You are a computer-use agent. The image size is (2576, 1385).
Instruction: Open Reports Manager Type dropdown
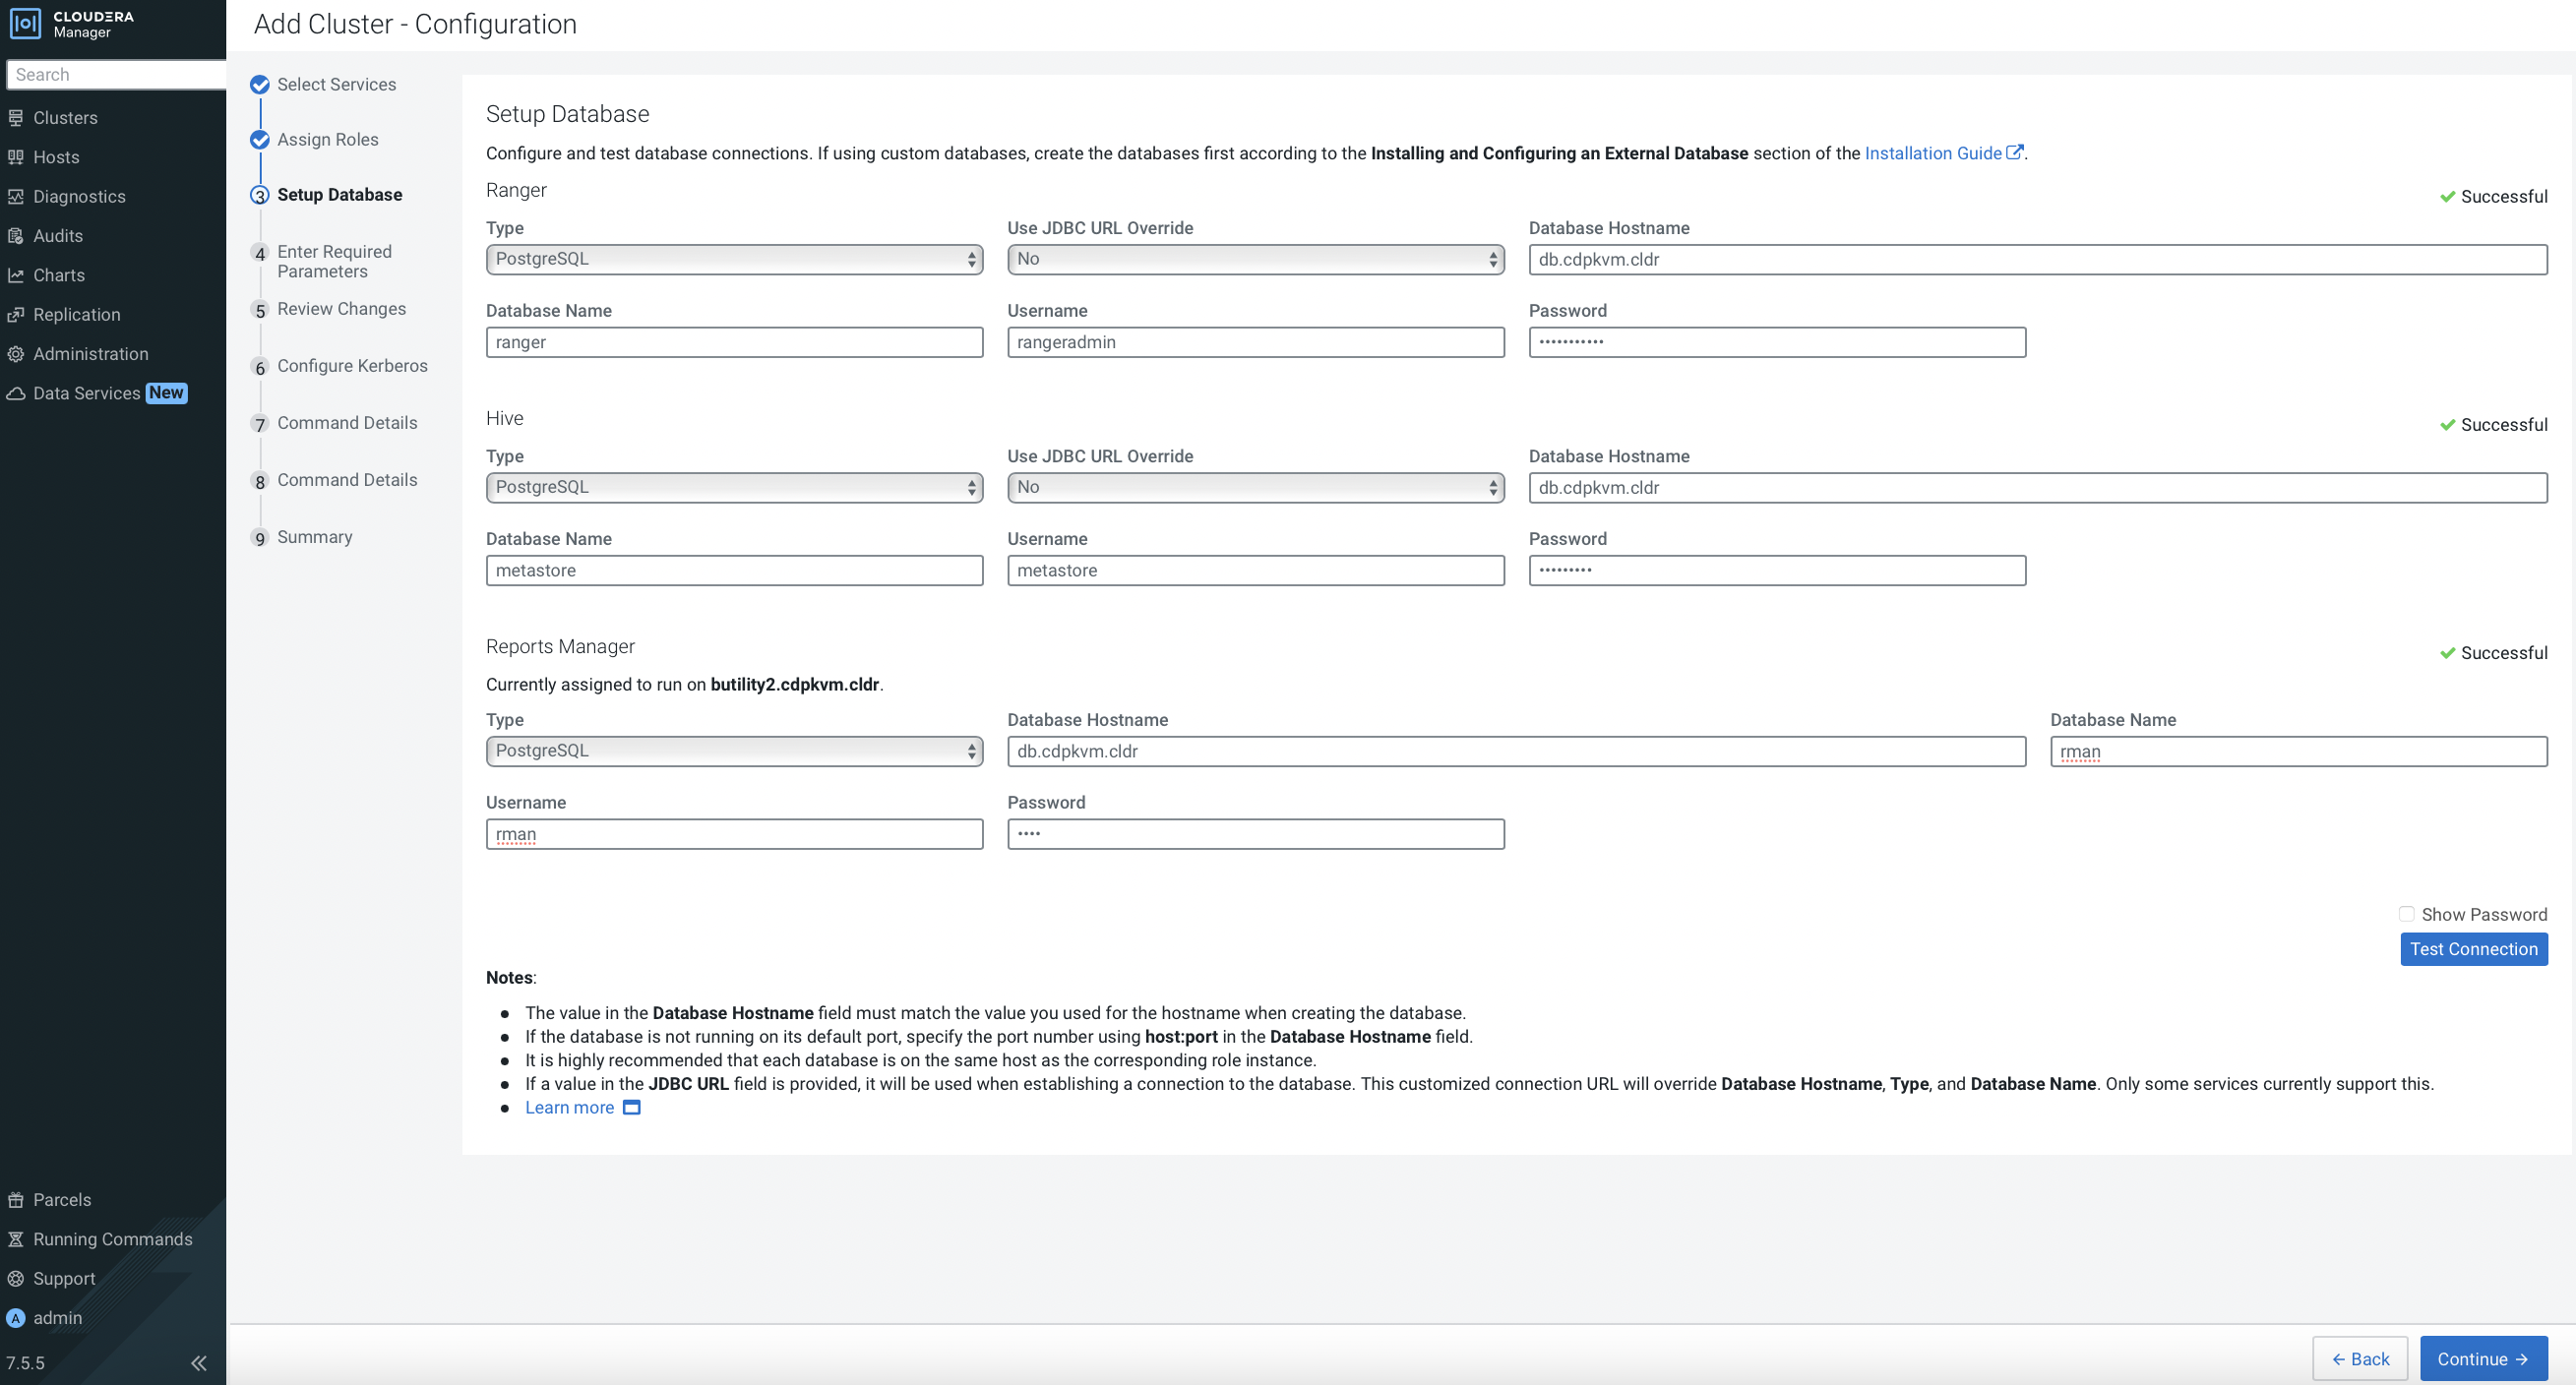coord(734,751)
